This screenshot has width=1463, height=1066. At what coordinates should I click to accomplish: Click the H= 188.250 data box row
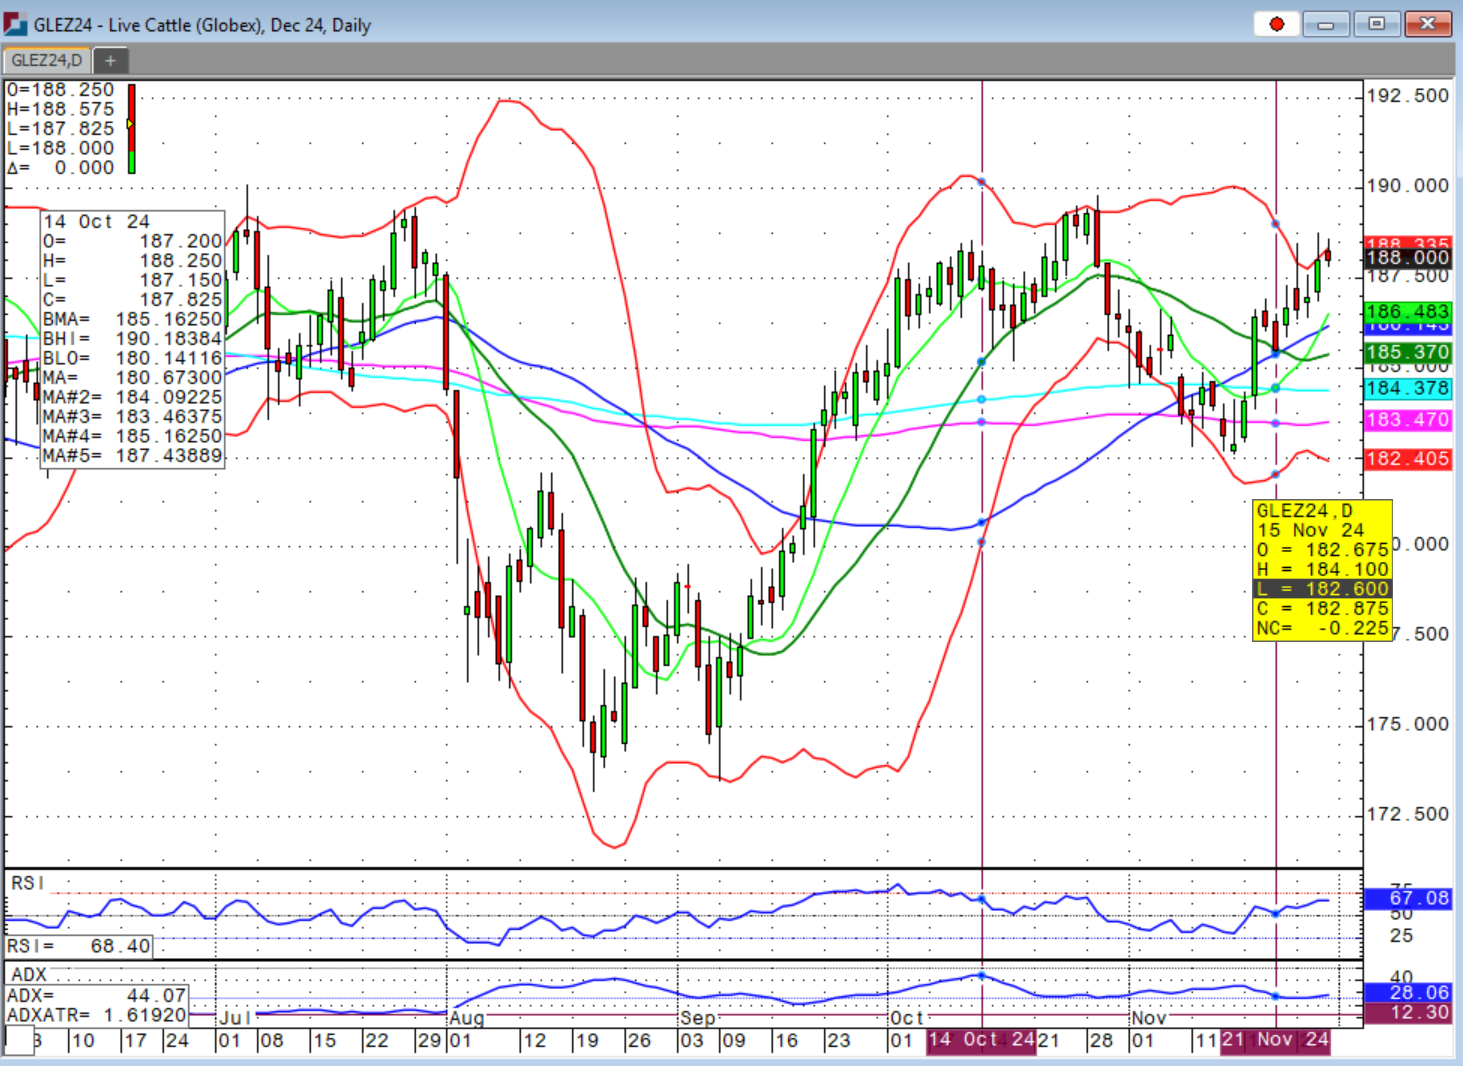[x=133, y=261]
